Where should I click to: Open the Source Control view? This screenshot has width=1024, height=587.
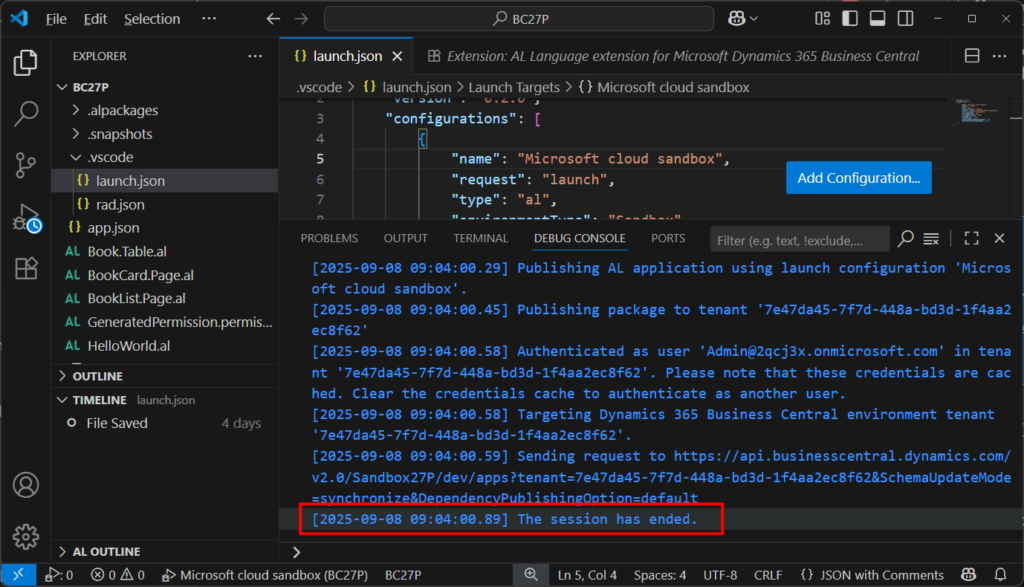26,165
